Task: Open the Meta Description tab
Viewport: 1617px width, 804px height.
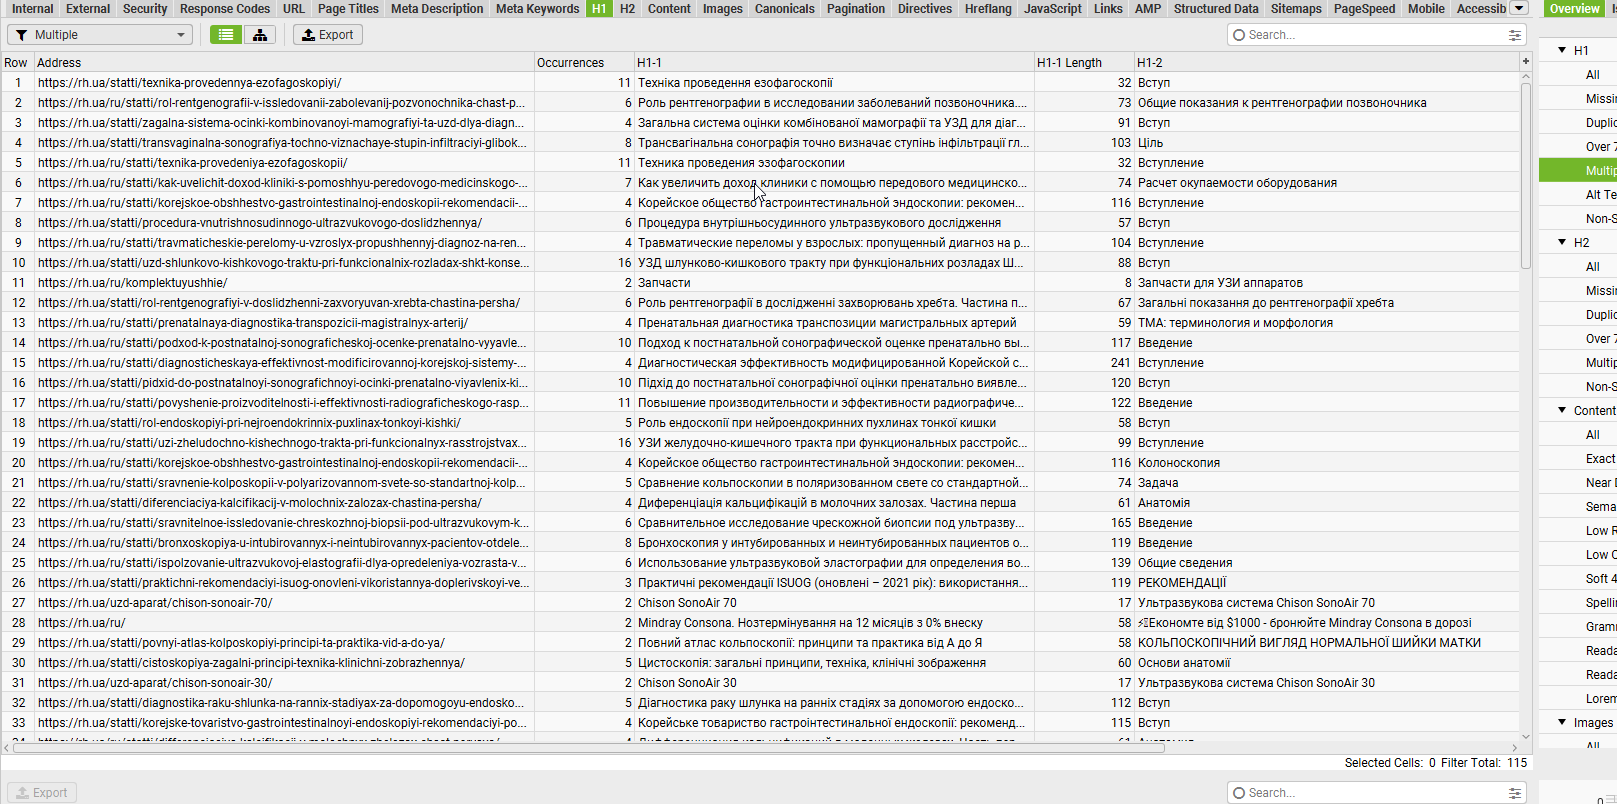Action: 437,8
